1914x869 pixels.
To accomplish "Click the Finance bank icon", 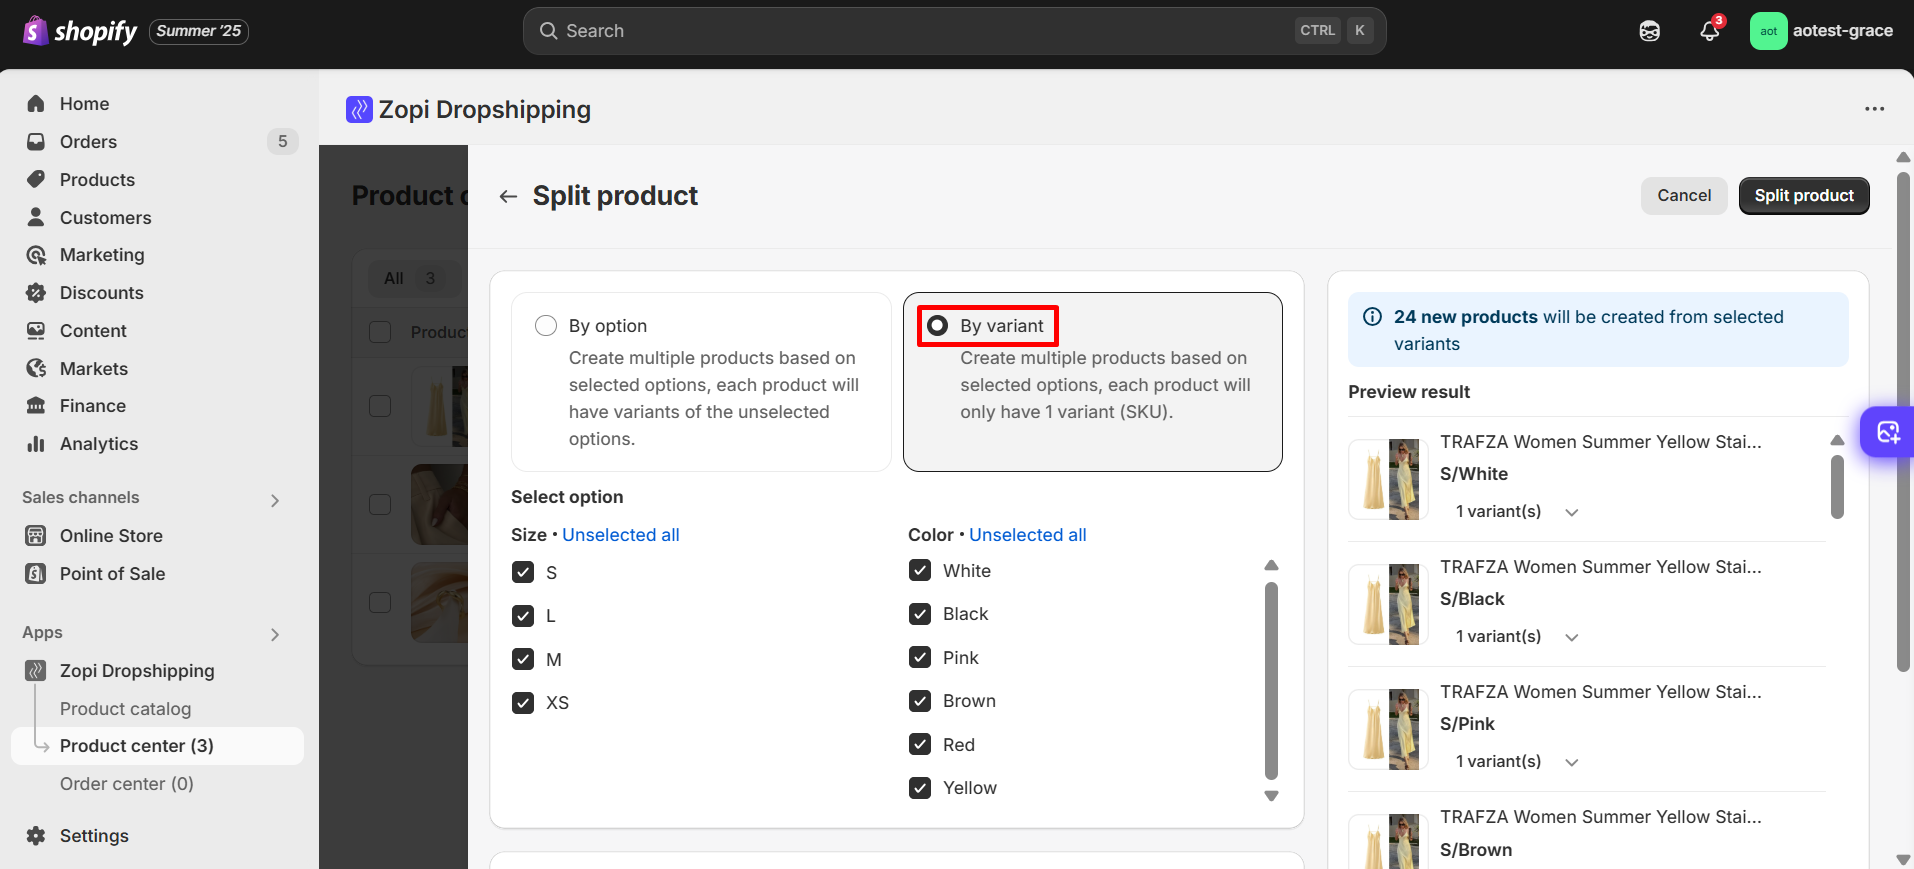I will [36, 406].
